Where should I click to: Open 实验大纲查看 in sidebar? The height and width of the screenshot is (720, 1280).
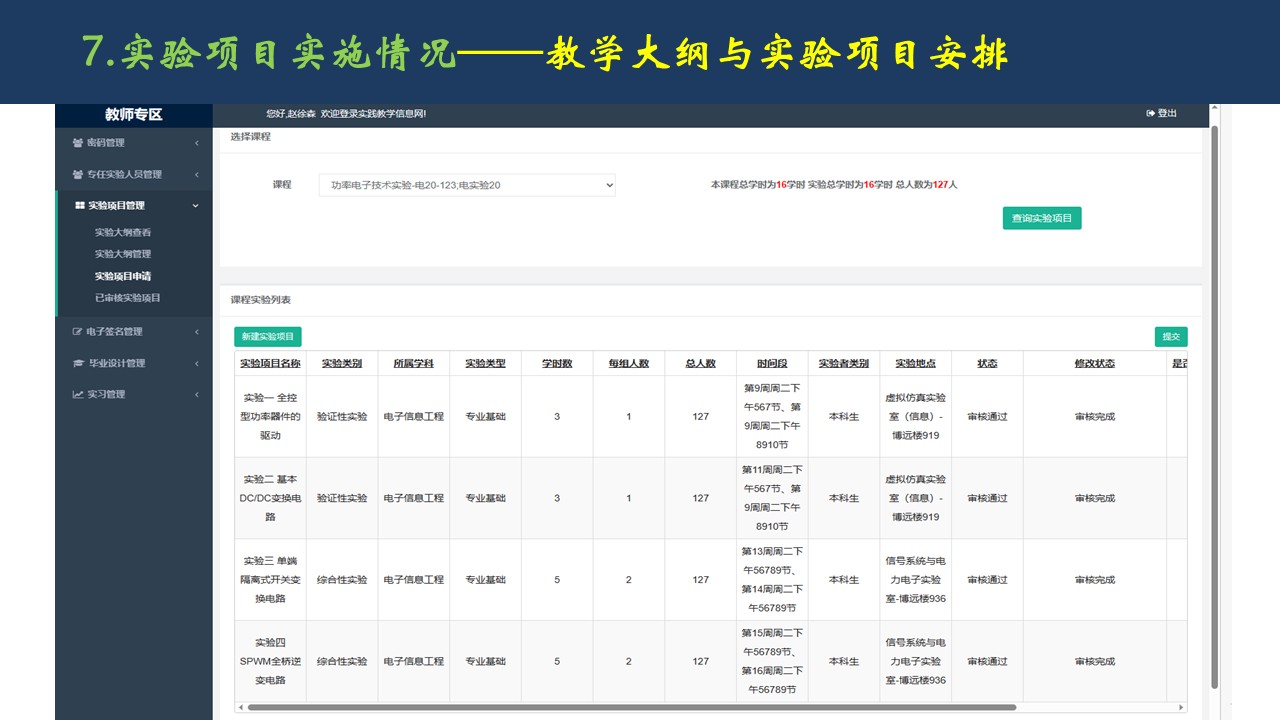[x=123, y=232]
